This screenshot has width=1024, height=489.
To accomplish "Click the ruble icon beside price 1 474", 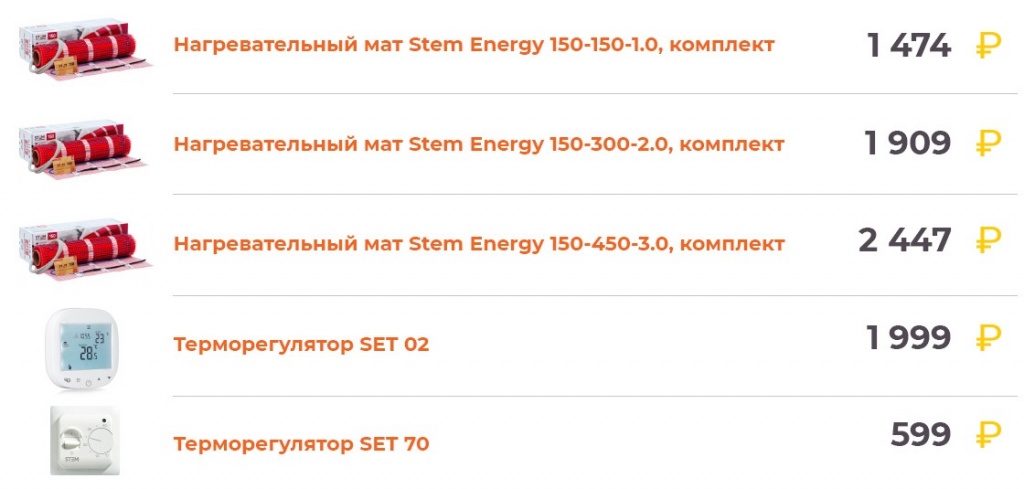I will coord(988,45).
